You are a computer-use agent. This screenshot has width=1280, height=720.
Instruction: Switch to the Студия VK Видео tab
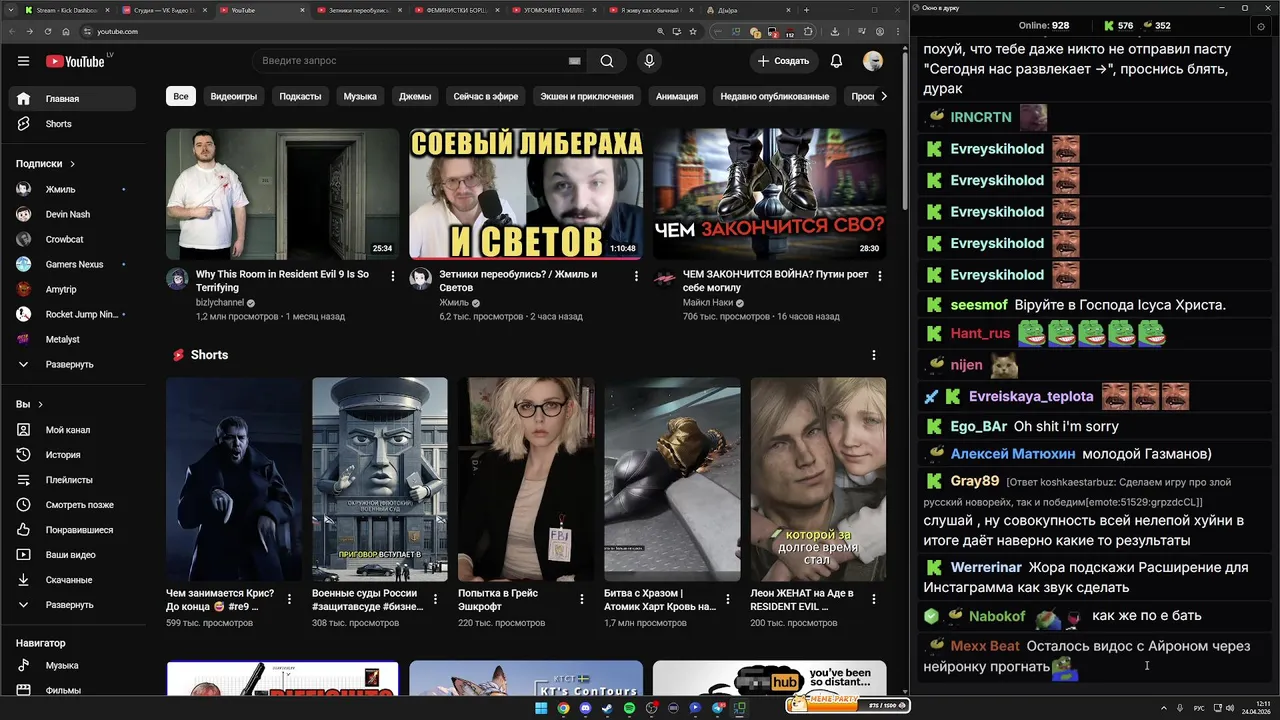163,10
